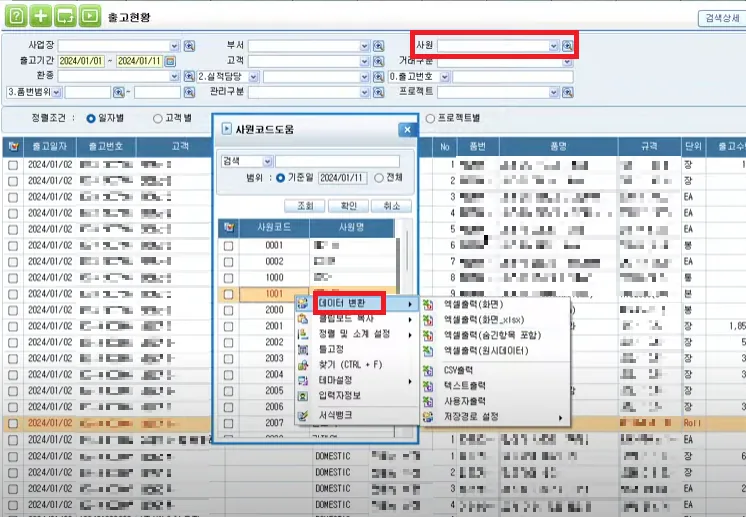Select the 고객별 sort radio button
The width and height of the screenshot is (746, 517).
click(x=157, y=118)
